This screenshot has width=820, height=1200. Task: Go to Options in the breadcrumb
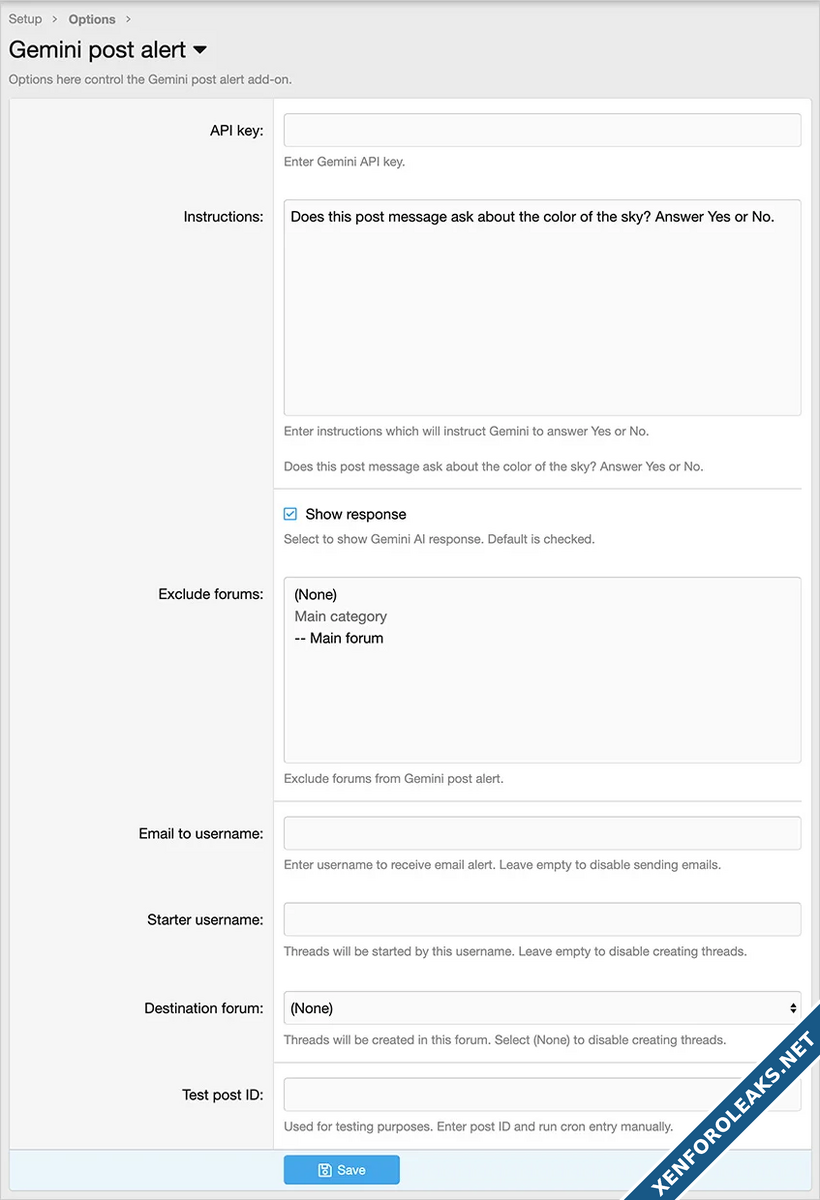point(92,19)
